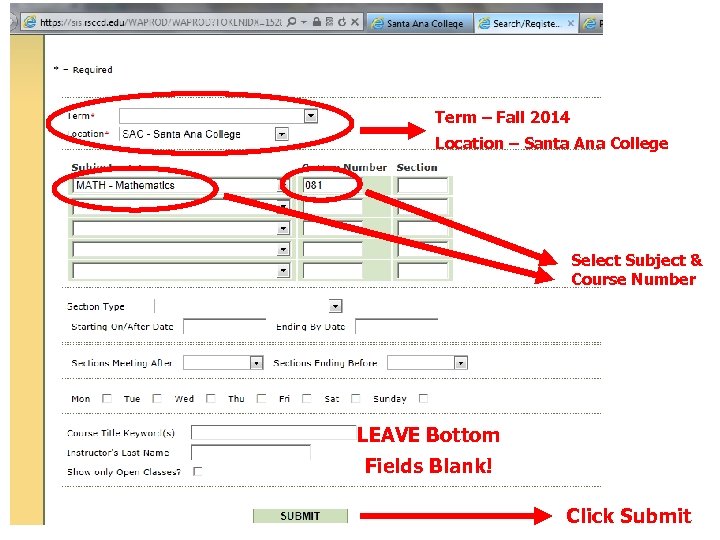The width and height of the screenshot is (720, 540).
Task: Click the Instructor's Last Name field
Action: click(x=251, y=452)
